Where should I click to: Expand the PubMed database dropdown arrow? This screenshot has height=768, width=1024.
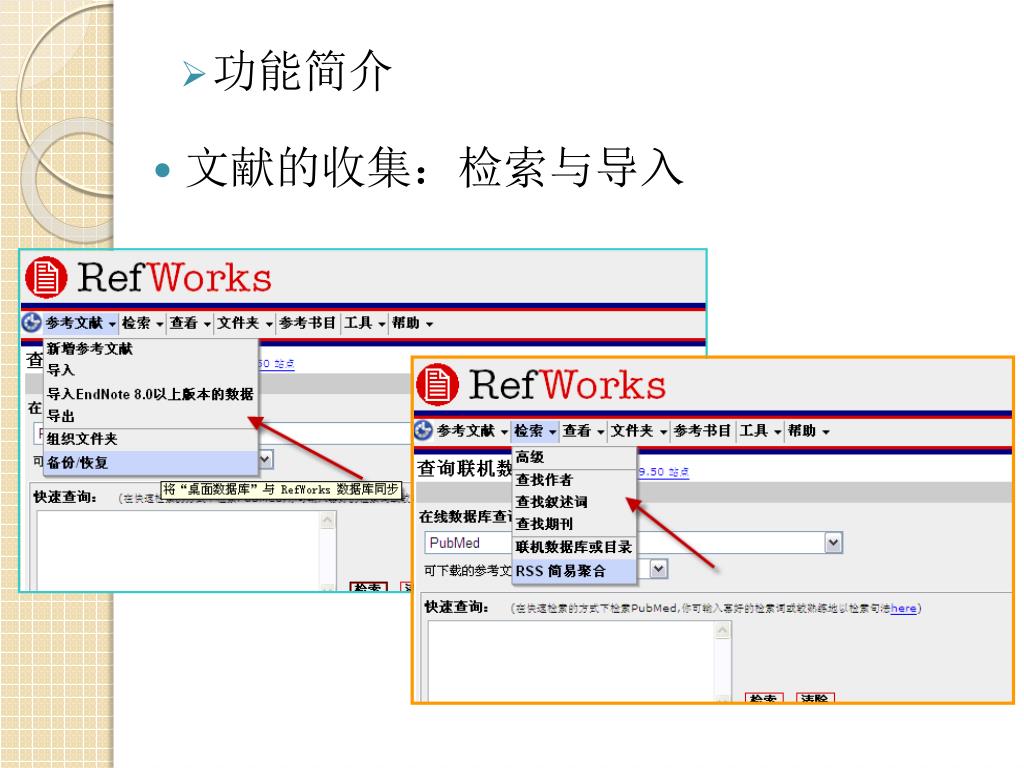point(833,543)
